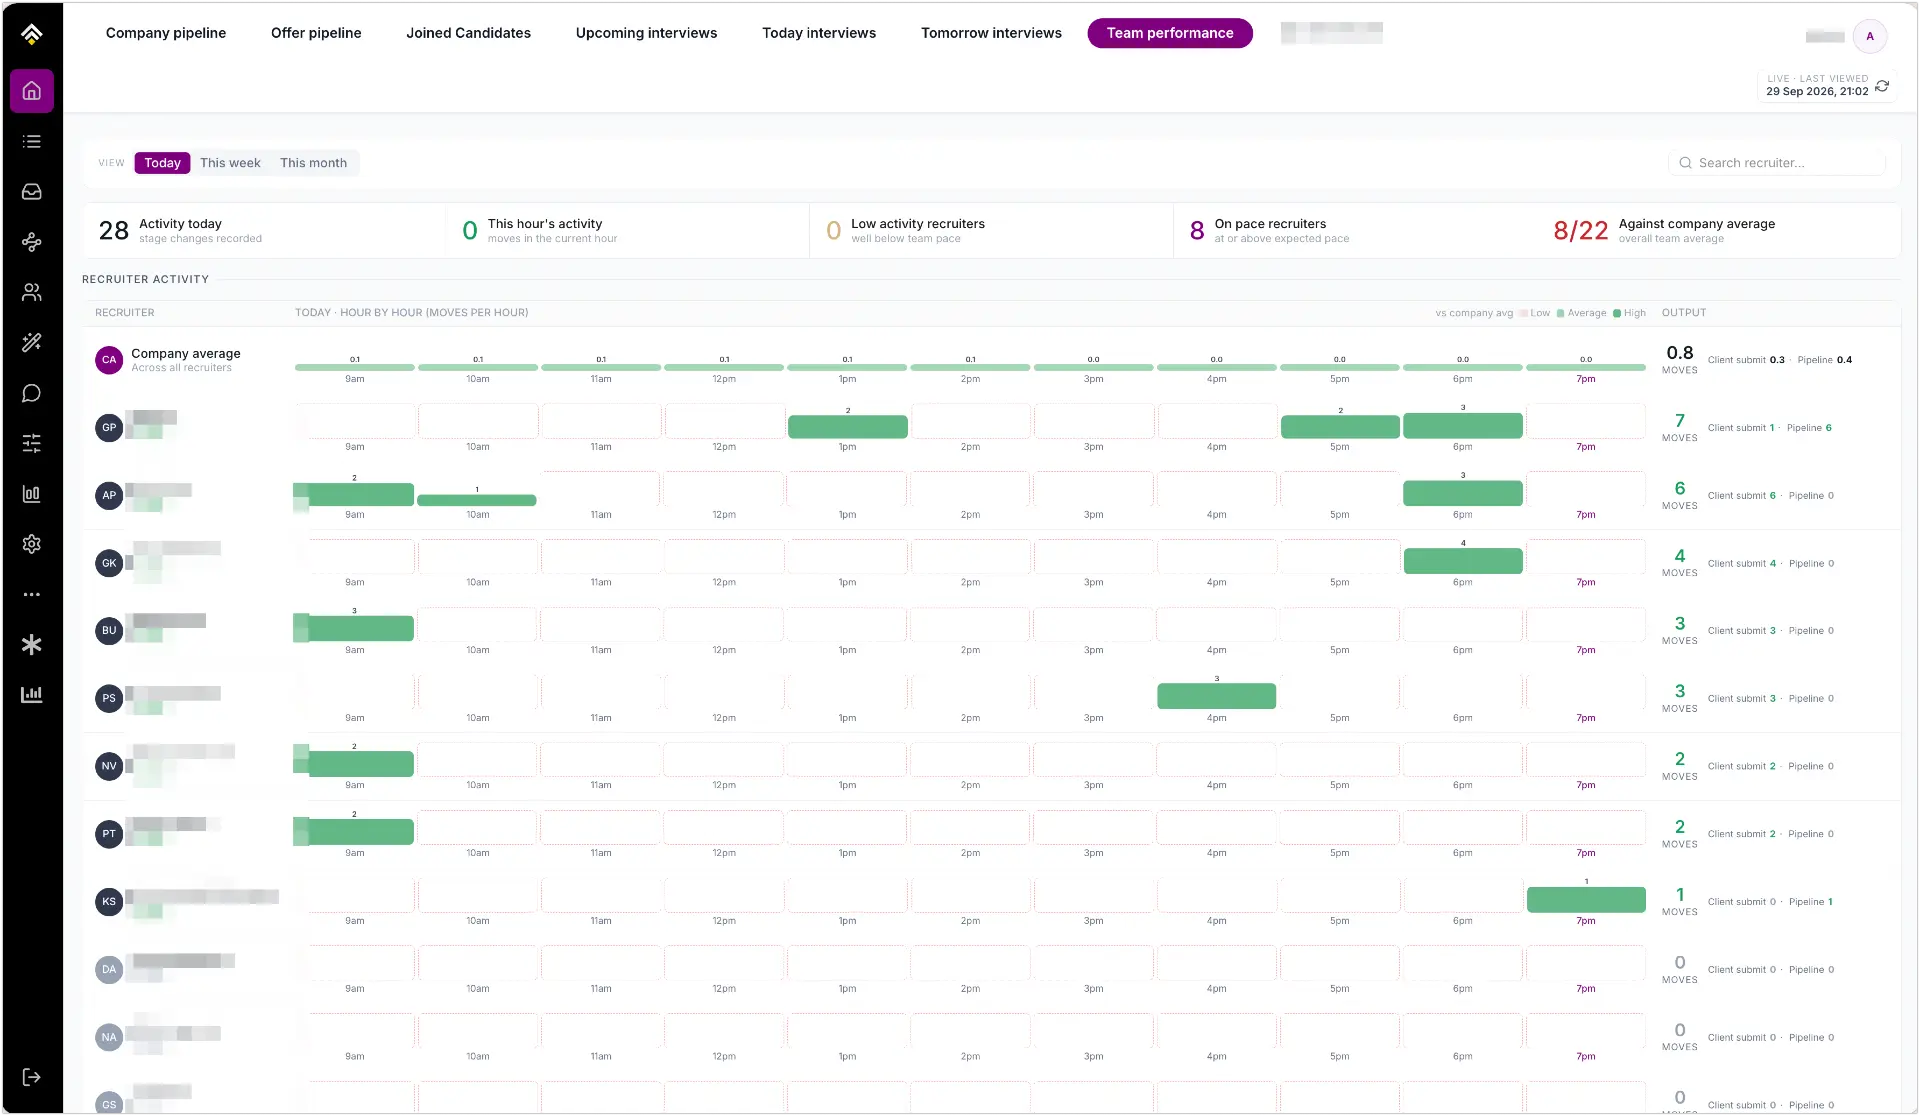
Task: Open the people/users sidebar icon
Action: pos(32,292)
